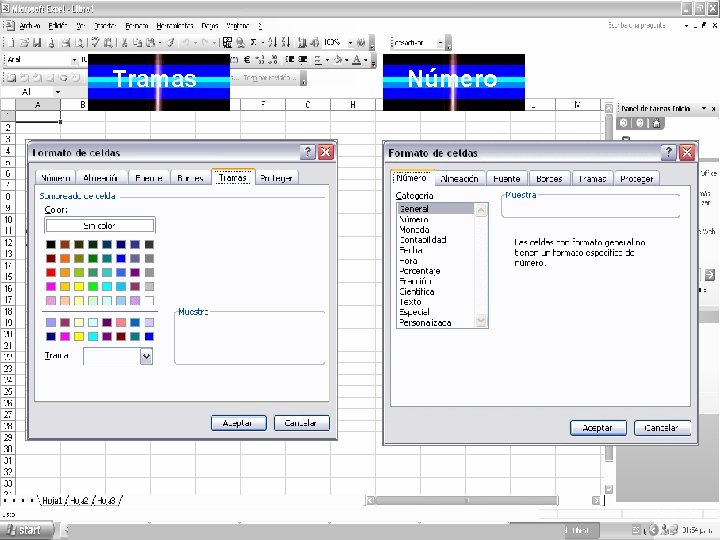Open the task pane title dropdown arrow
720x540 pixels.
coord(703,108)
